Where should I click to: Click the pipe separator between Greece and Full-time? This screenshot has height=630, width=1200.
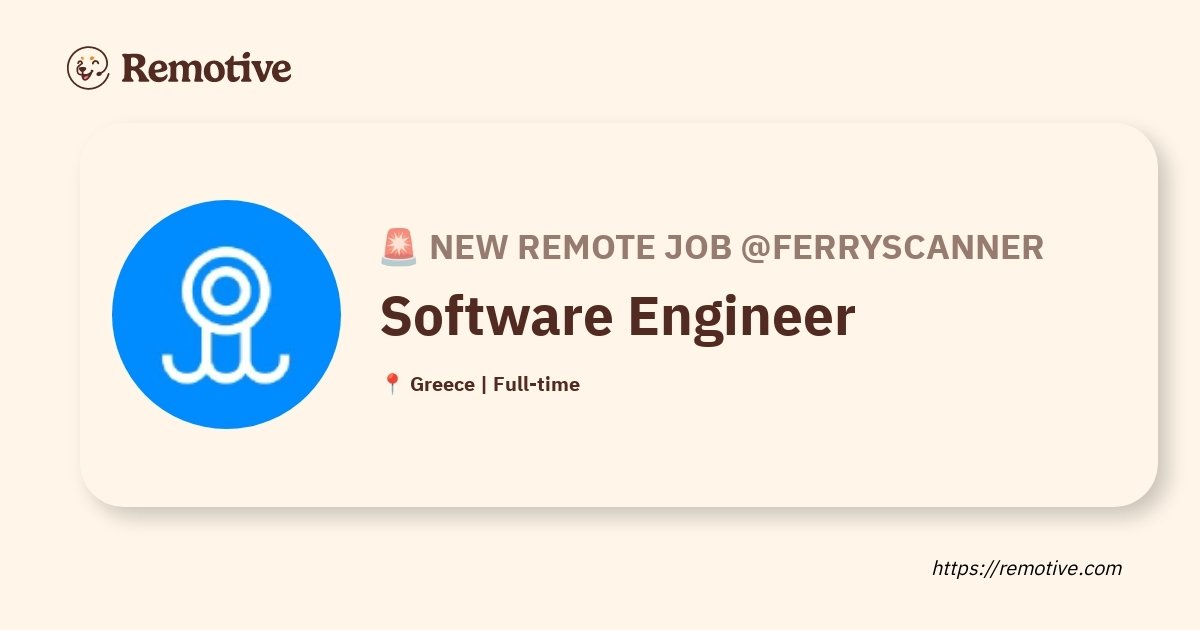click(484, 384)
